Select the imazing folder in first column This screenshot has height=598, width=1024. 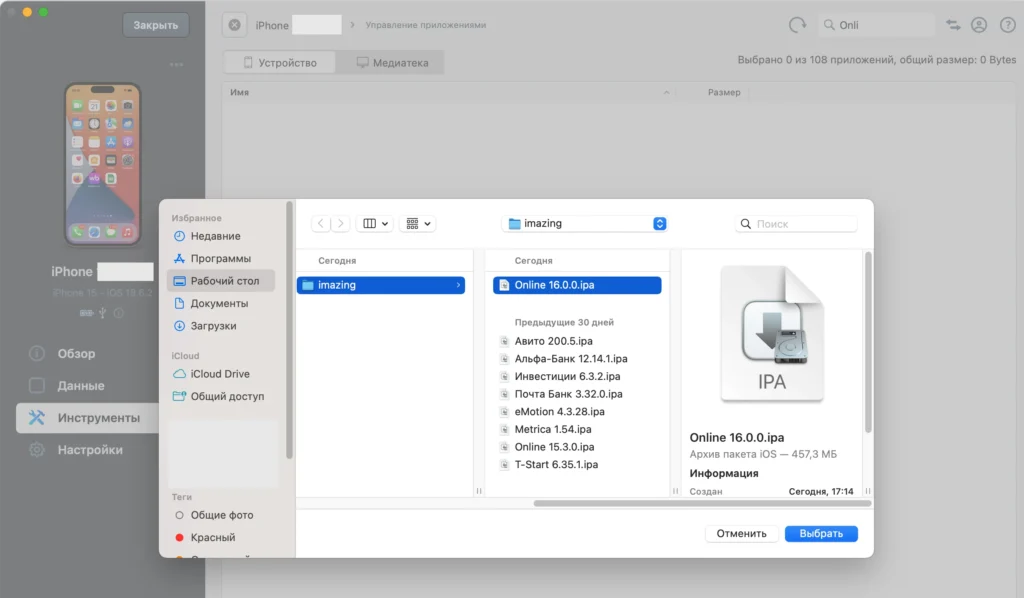[381, 285]
